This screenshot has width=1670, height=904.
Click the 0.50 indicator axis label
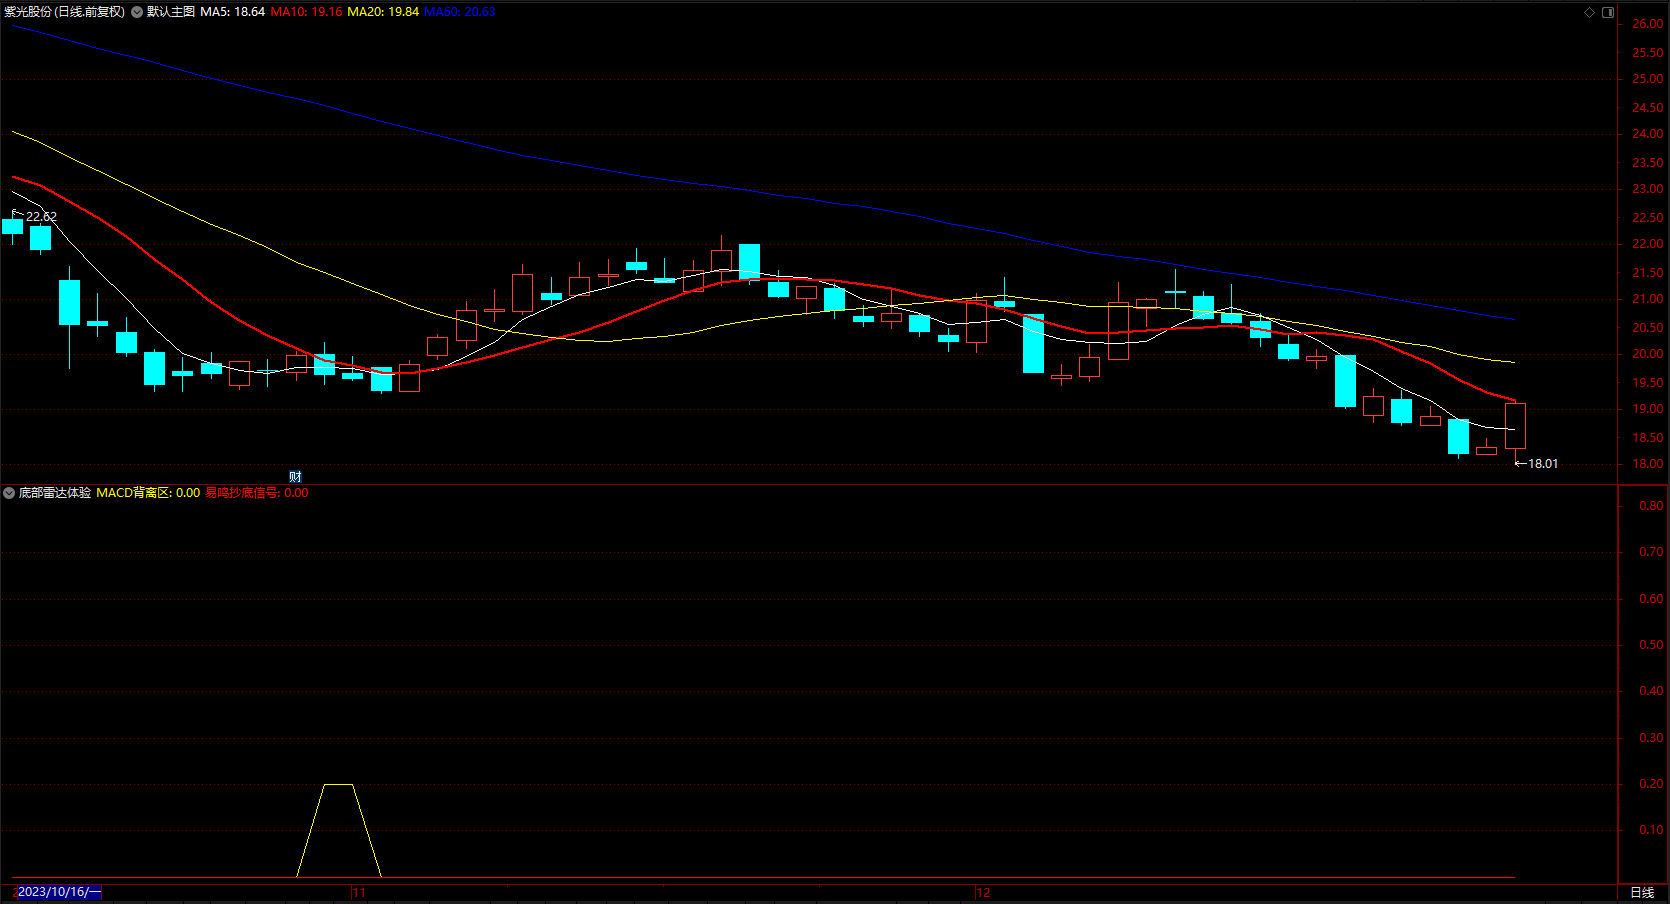coord(1652,645)
